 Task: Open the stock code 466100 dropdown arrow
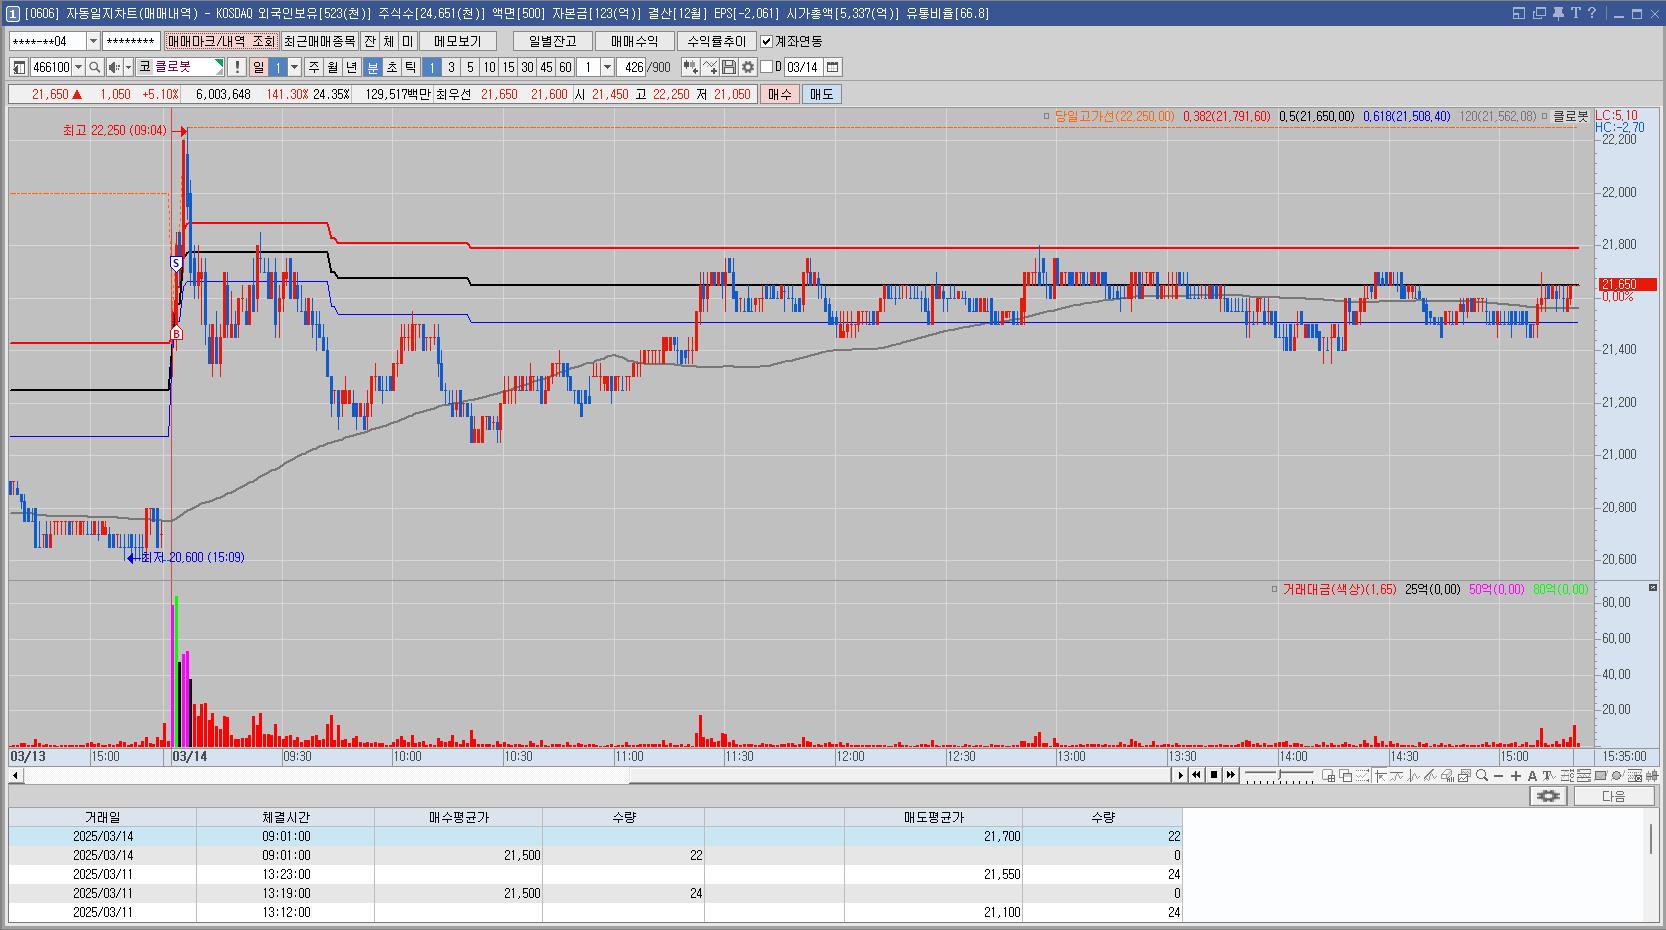pos(78,67)
